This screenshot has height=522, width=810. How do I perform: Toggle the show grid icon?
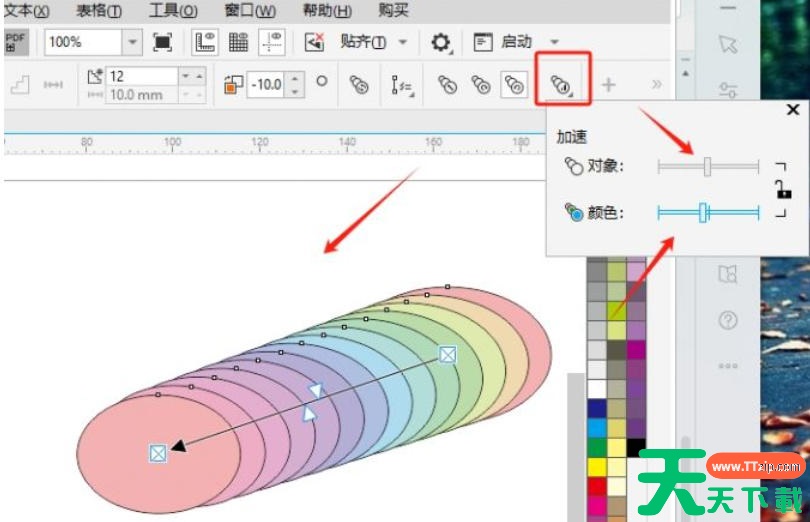[x=238, y=42]
